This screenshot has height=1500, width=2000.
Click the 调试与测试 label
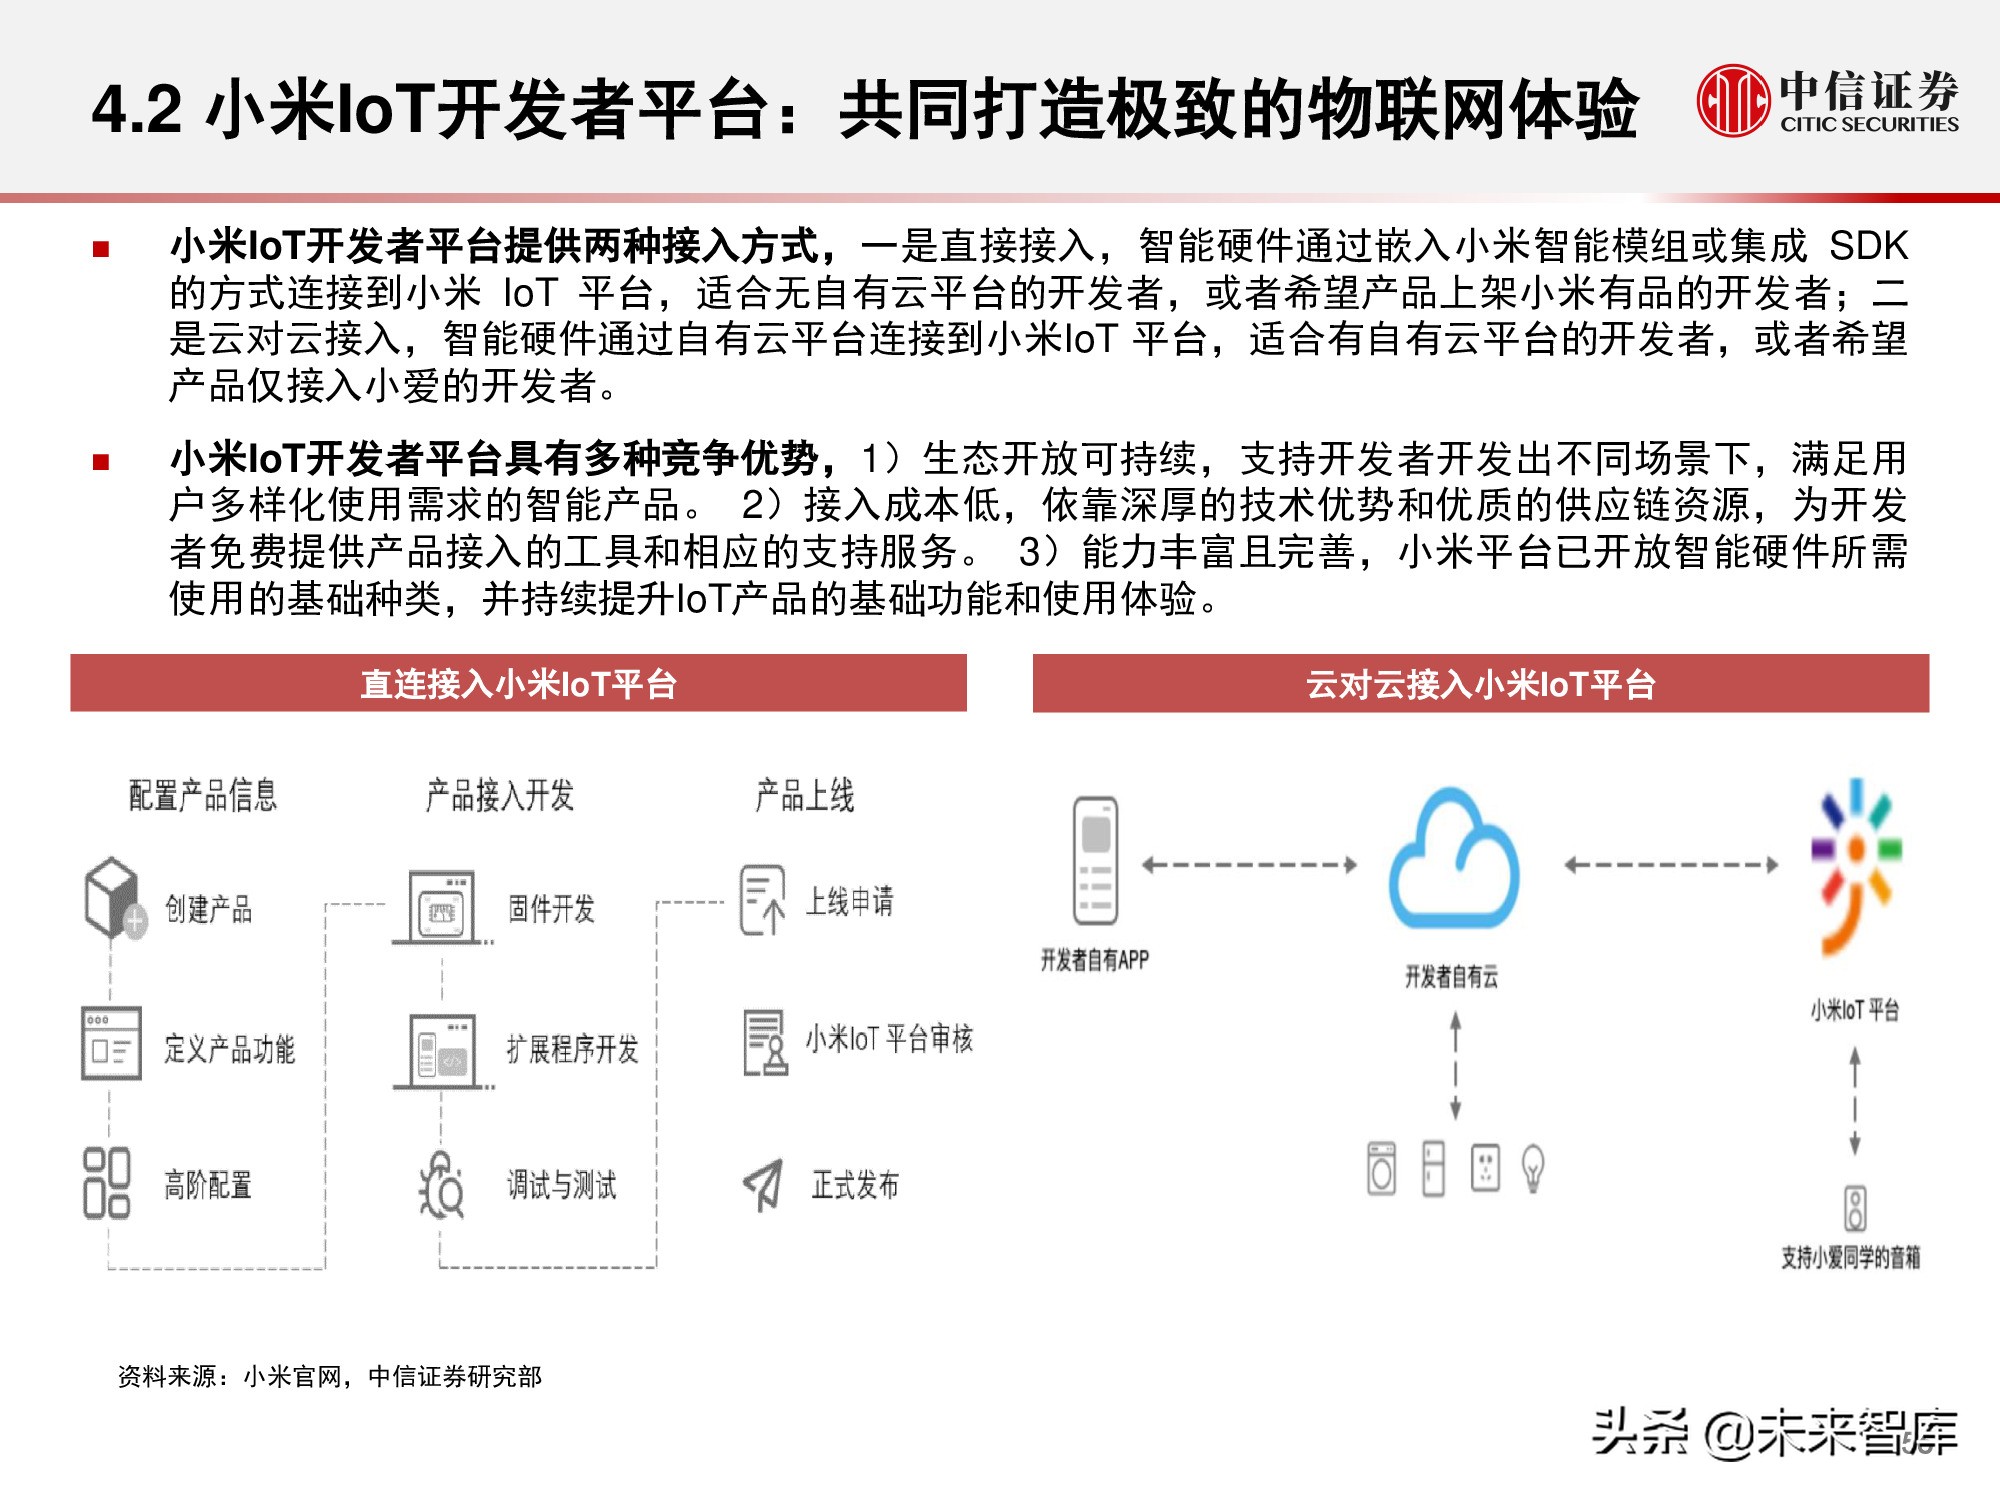[x=562, y=1185]
